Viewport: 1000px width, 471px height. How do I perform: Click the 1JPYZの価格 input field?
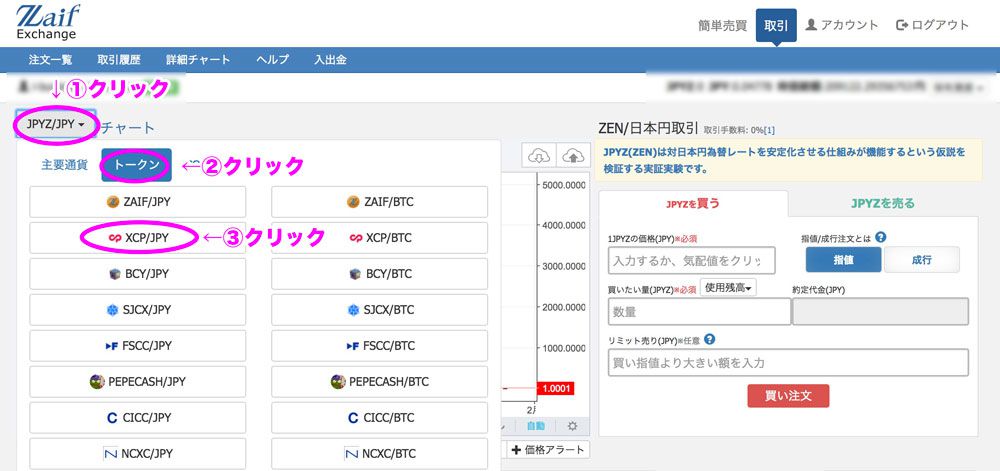click(692, 261)
